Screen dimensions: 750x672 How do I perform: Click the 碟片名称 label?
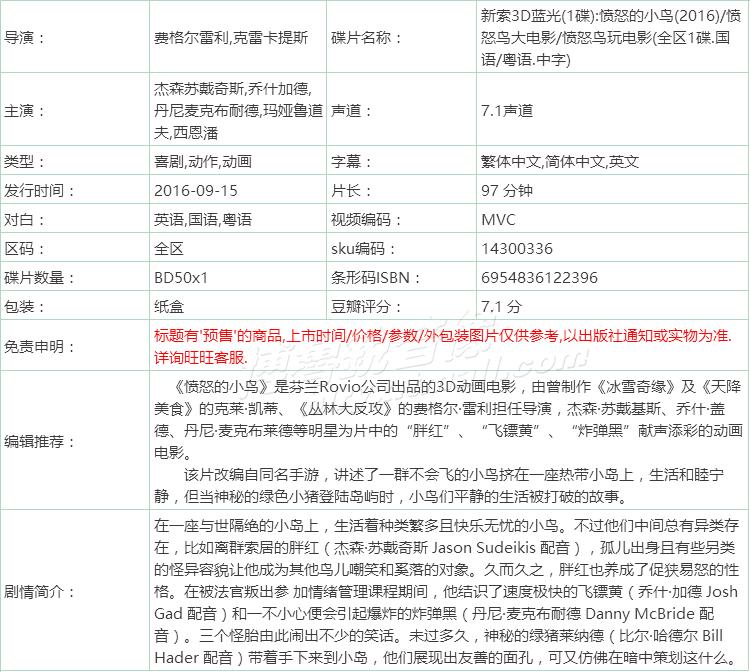pyautogui.click(x=366, y=38)
